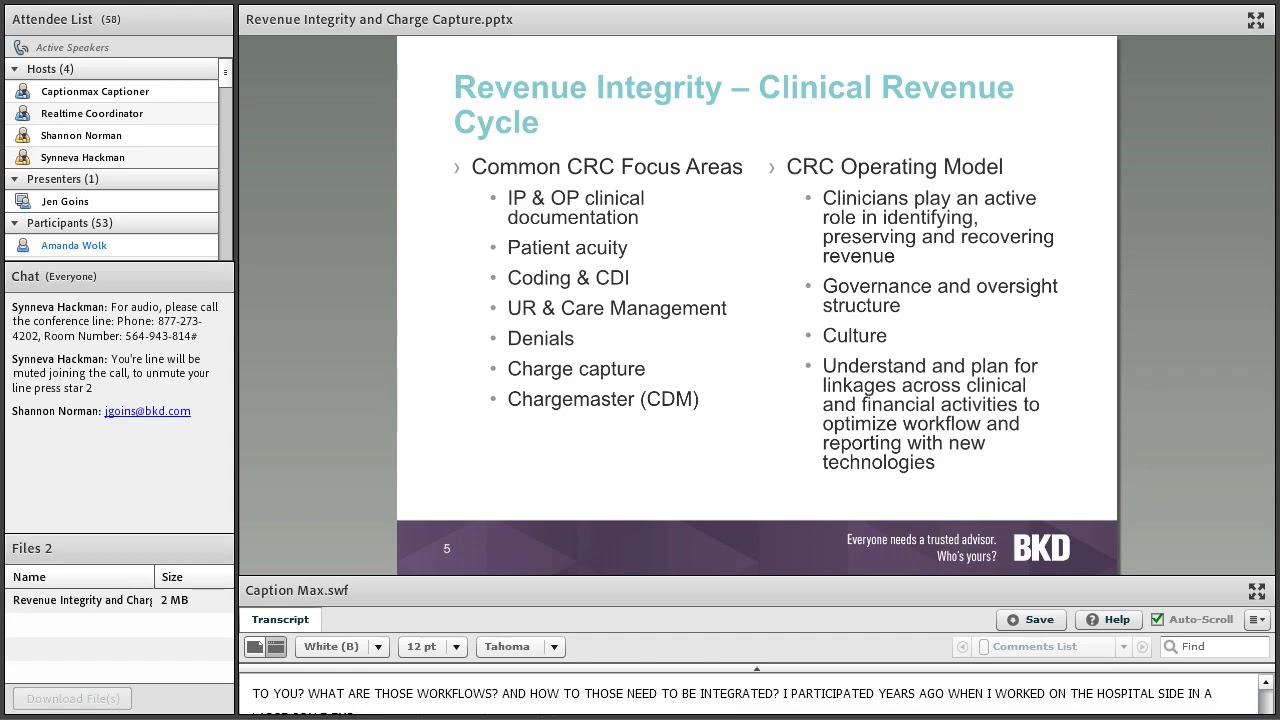Toggle the Auto-Scroll checkbox
This screenshot has height=720, width=1280.
pos(1157,620)
